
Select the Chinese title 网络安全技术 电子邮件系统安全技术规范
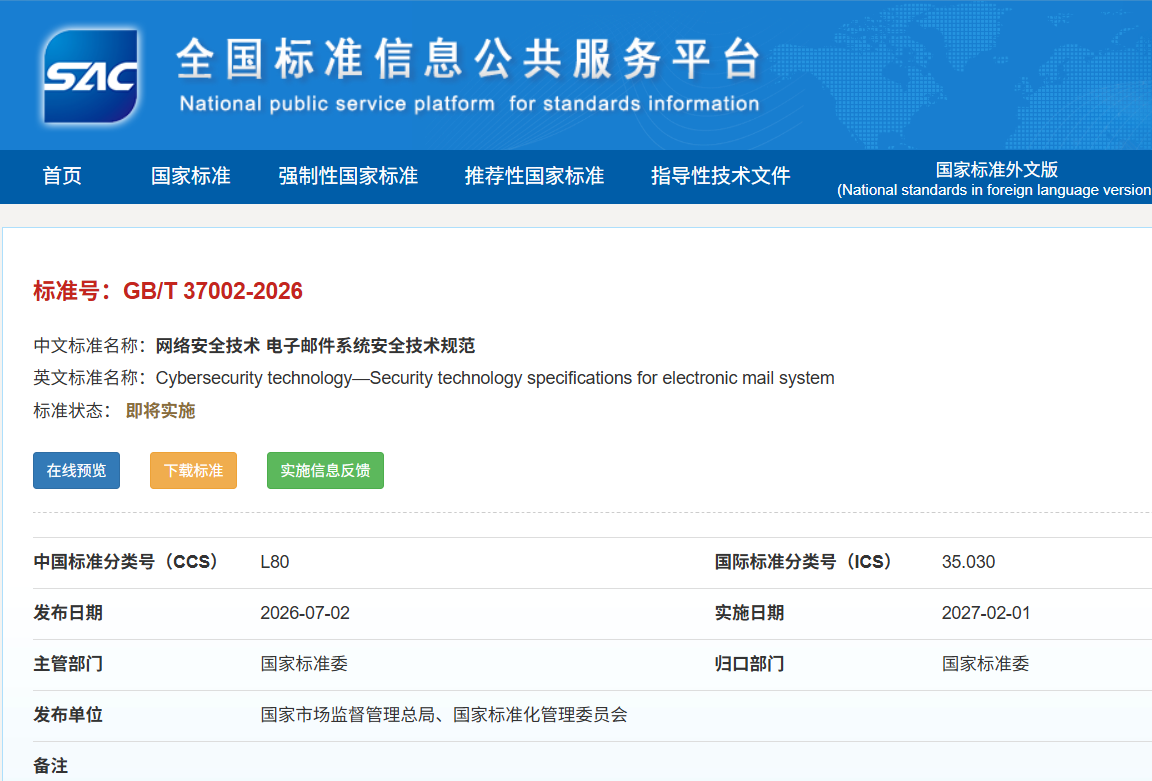[x=315, y=345]
